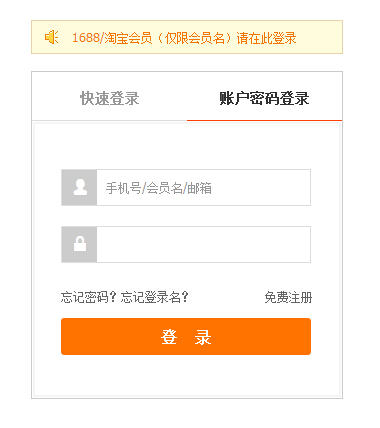Click the orange 登录 button
The width and height of the screenshot is (380, 428).
(186, 336)
